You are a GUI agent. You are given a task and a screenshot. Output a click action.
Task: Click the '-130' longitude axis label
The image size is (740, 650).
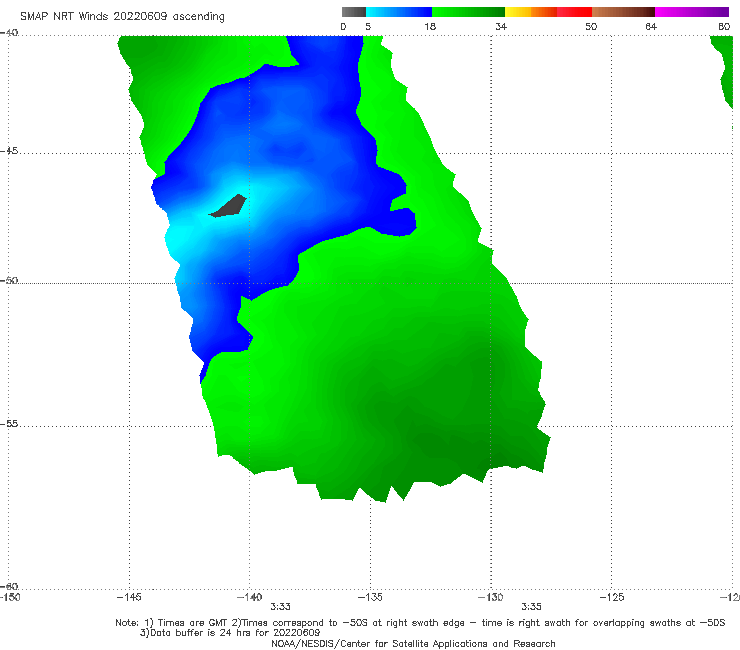(491, 597)
